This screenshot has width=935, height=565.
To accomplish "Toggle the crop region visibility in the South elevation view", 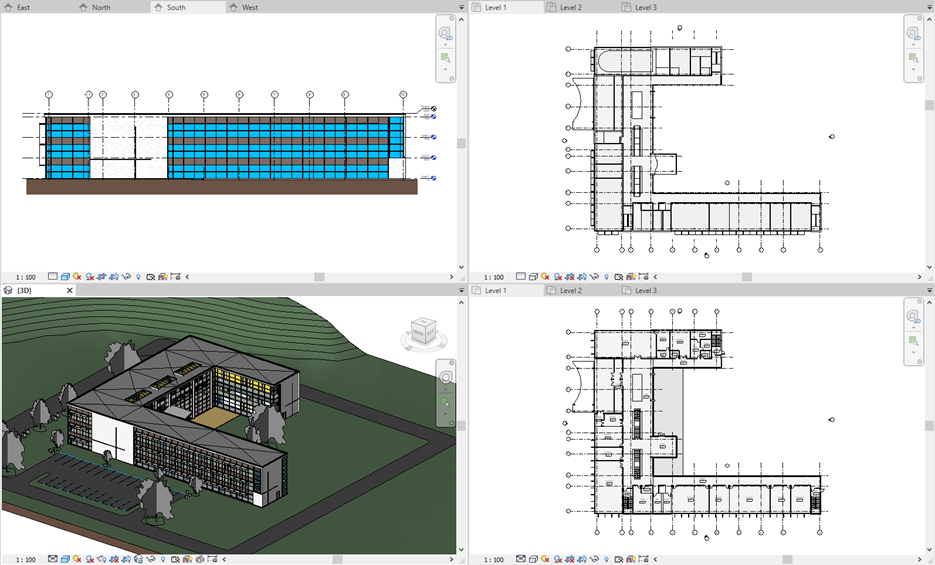I will (x=114, y=276).
